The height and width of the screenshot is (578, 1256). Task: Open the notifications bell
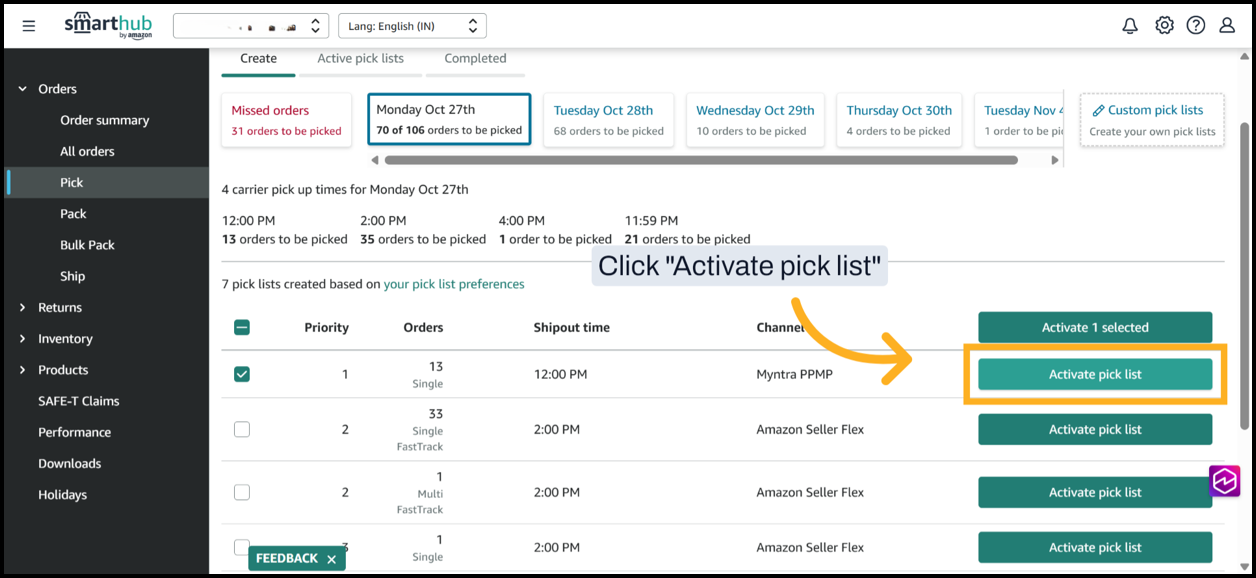pyautogui.click(x=1130, y=26)
